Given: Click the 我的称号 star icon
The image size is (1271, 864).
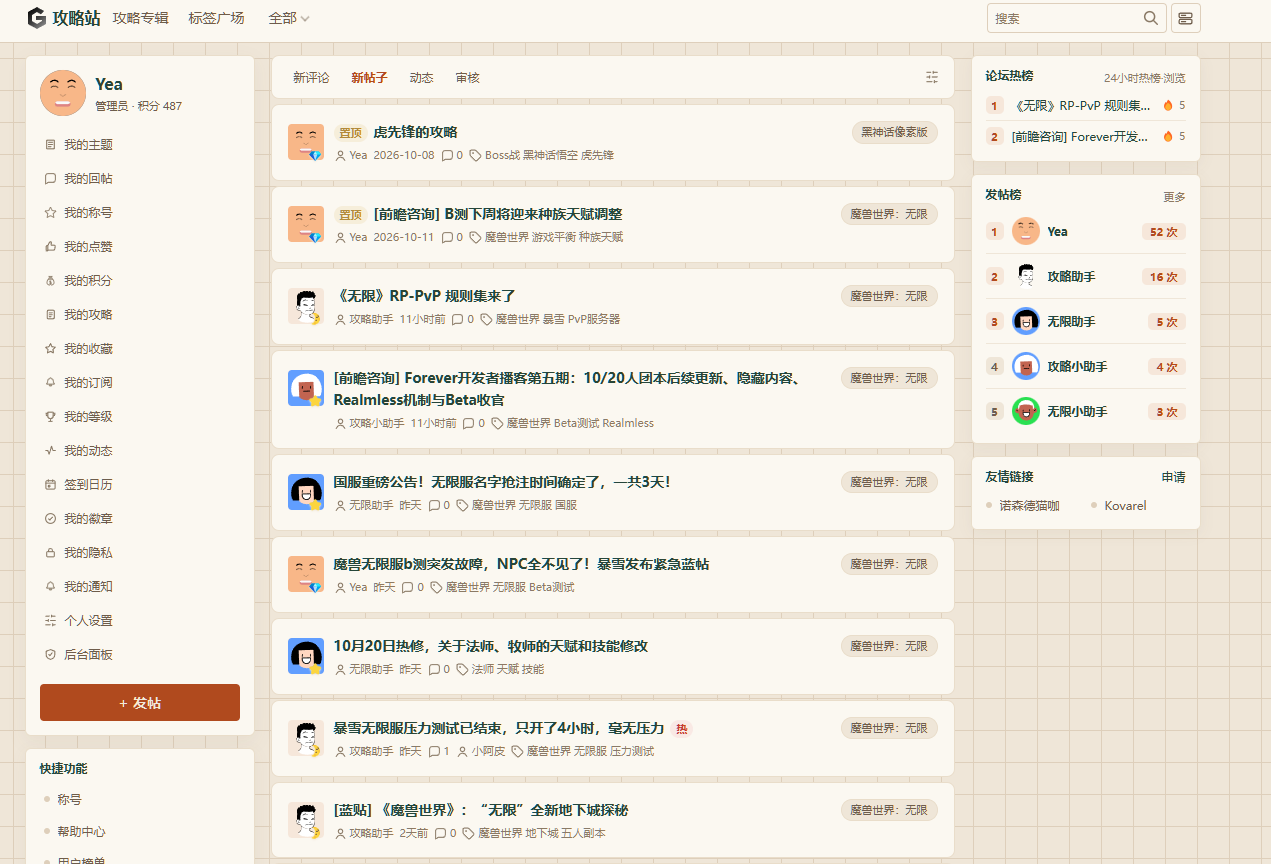Looking at the screenshot, I should click(50, 213).
